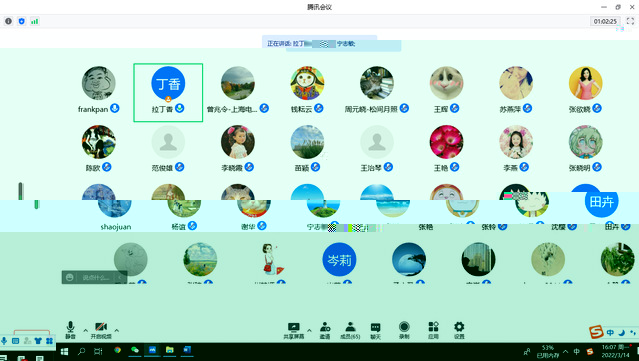Open the apps (应用) icon
This screenshot has width=639, height=361.
tap(433, 330)
